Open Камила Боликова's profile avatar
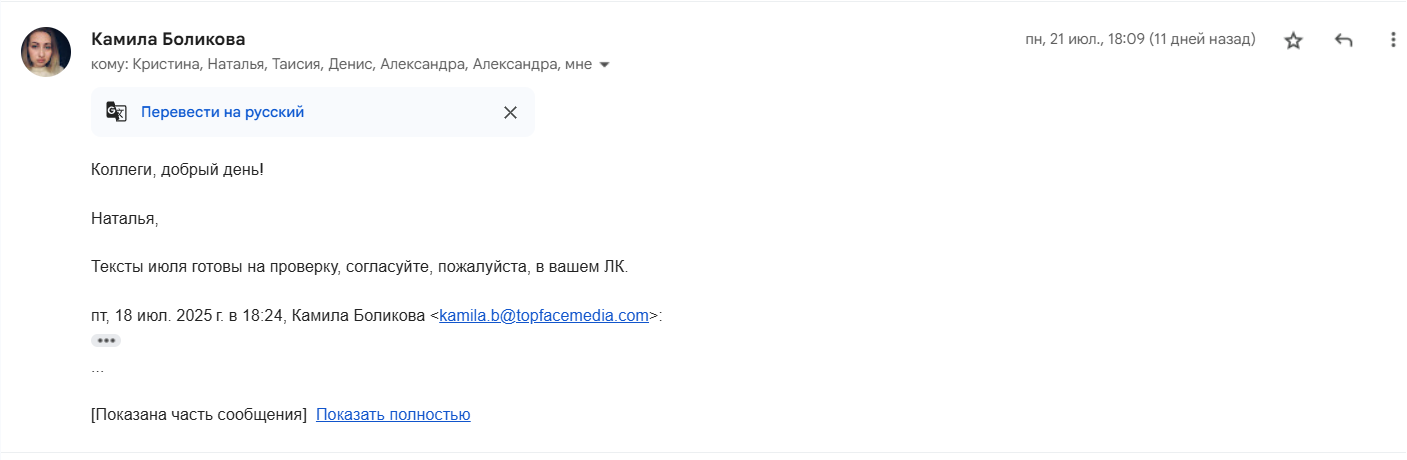The height and width of the screenshot is (460, 1407). click(46, 52)
